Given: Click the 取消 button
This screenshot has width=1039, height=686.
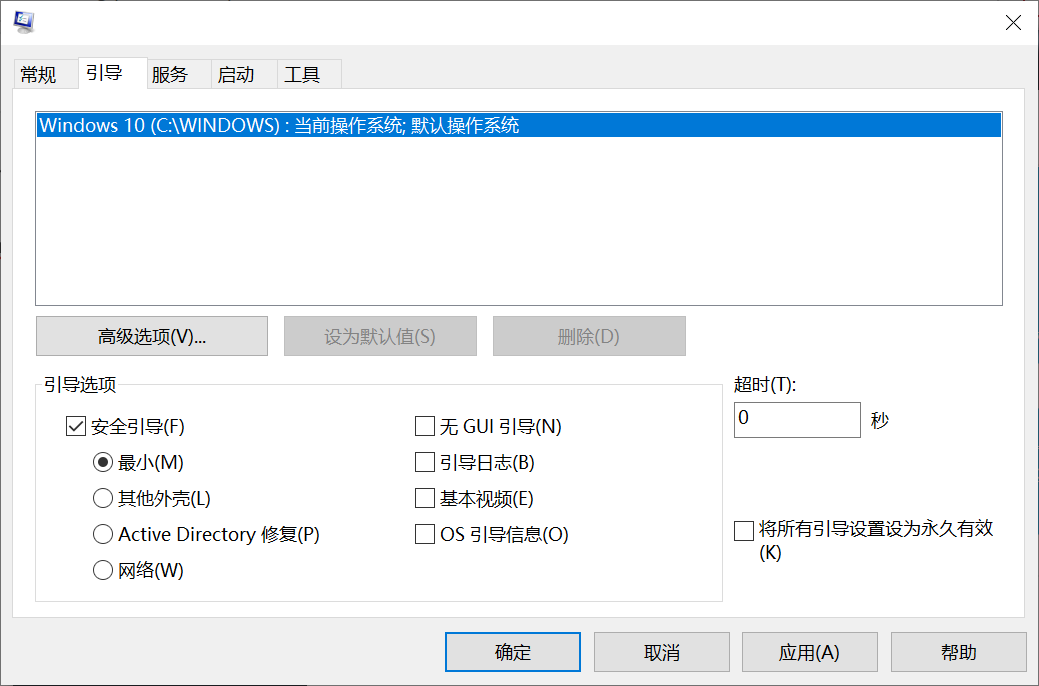Looking at the screenshot, I should click(661, 652).
